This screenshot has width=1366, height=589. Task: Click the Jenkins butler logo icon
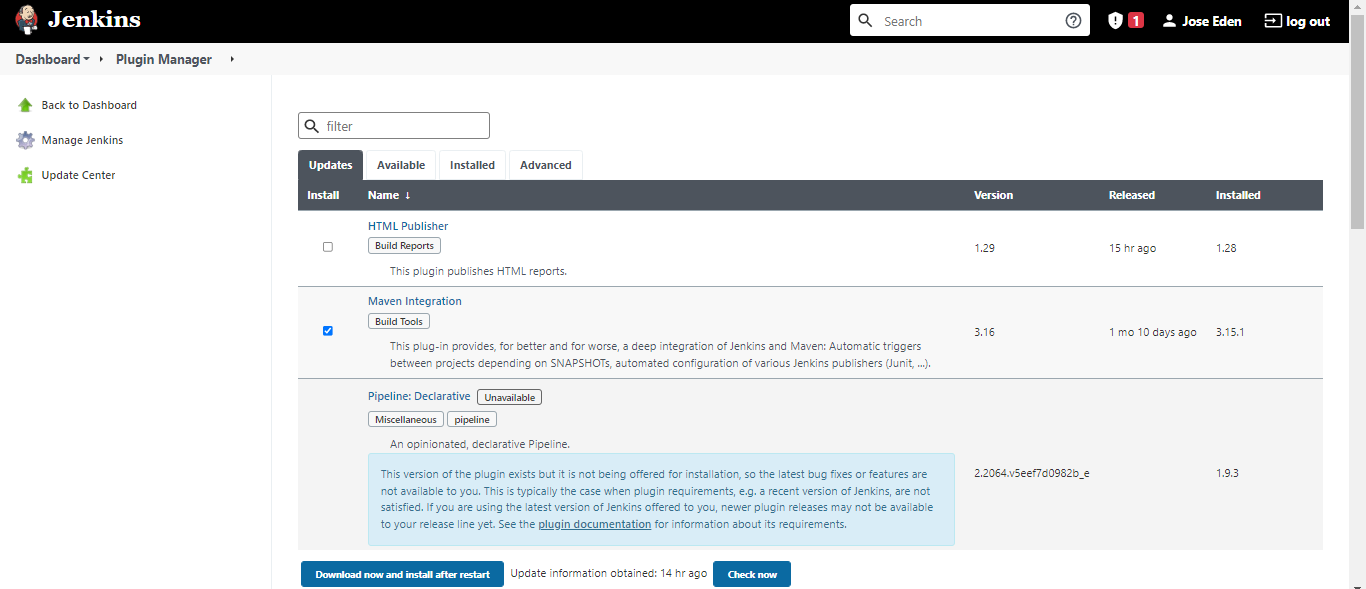coord(27,20)
